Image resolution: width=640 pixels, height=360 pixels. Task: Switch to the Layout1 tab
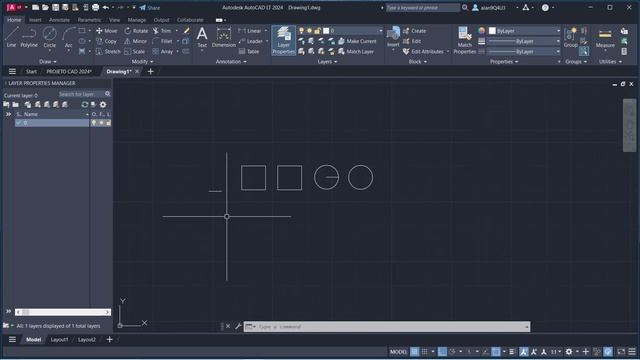click(x=60, y=340)
